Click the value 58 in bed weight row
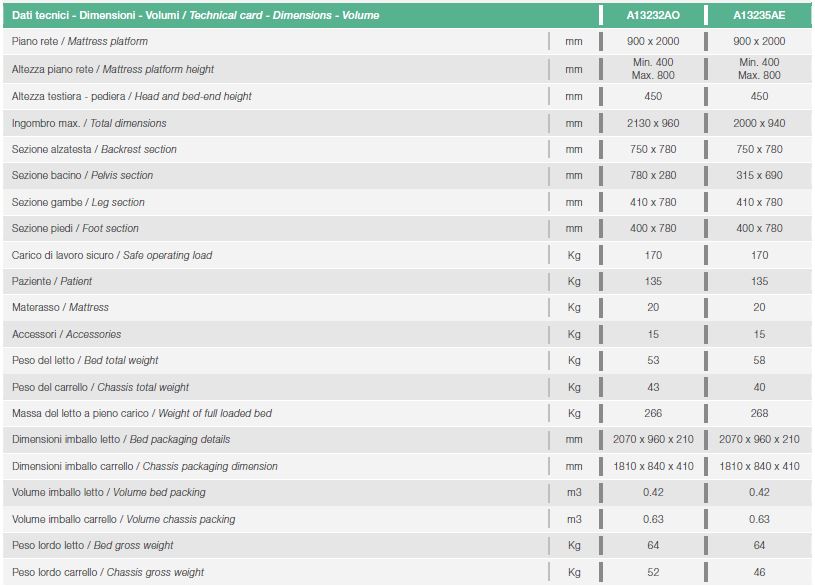 pos(759,360)
